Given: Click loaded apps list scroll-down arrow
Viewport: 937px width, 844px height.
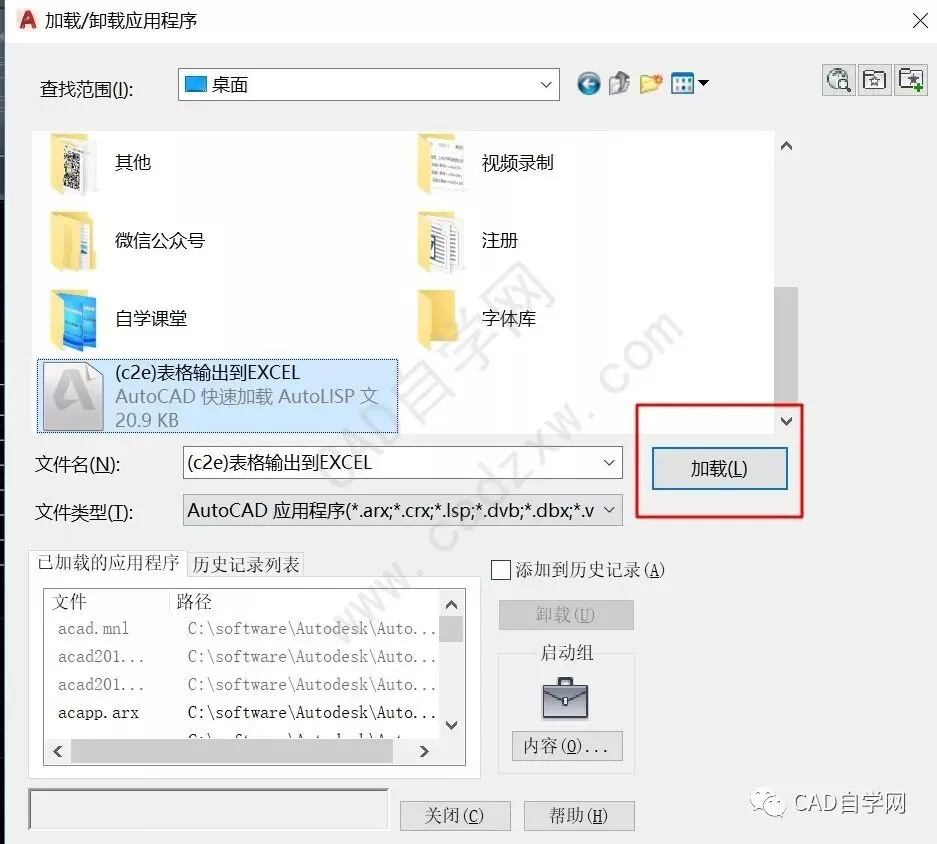Looking at the screenshot, I should point(452,725).
